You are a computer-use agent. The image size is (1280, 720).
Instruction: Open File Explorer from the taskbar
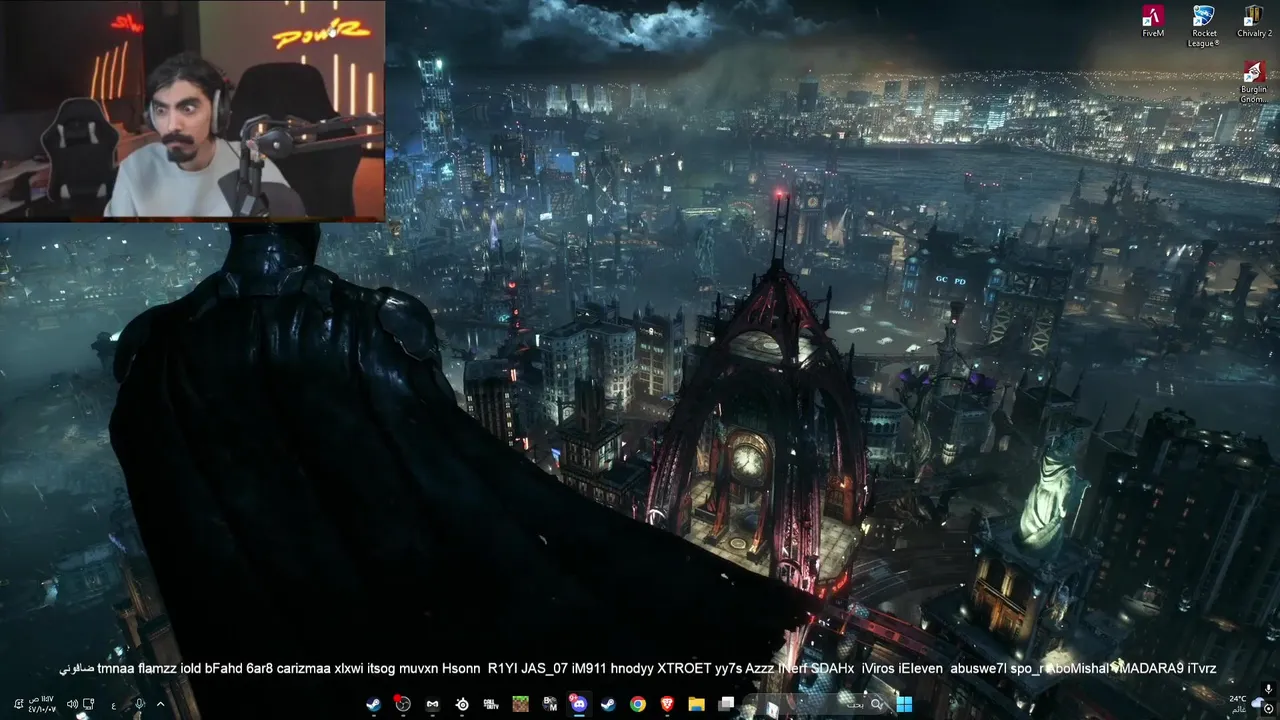pyautogui.click(x=696, y=704)
